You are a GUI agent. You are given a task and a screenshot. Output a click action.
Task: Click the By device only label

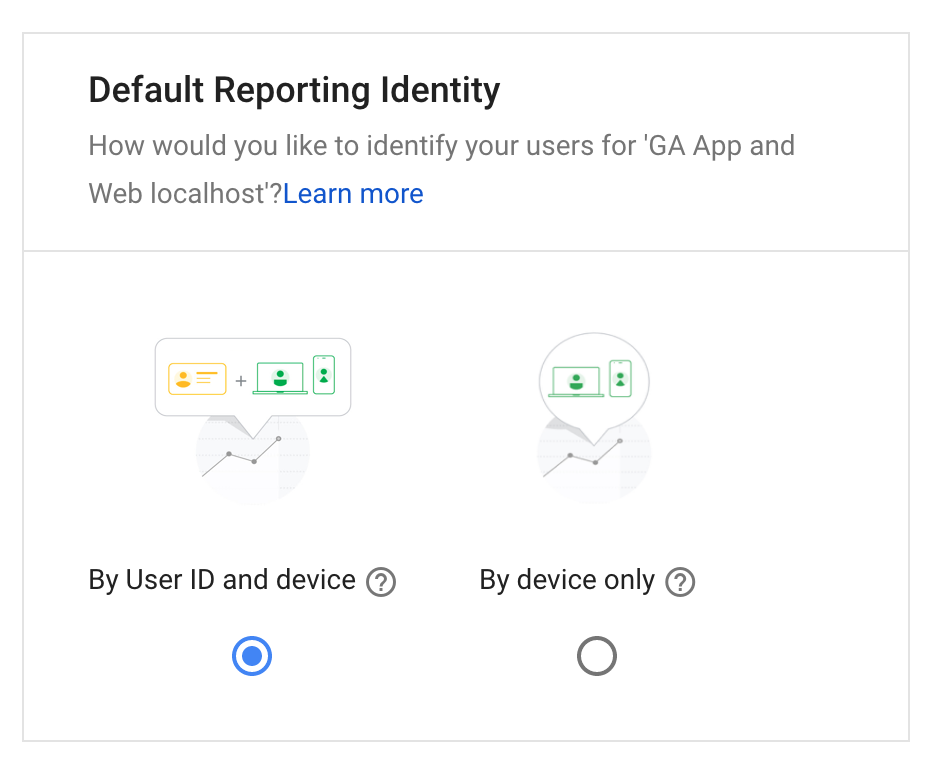[x=567, y=580]
